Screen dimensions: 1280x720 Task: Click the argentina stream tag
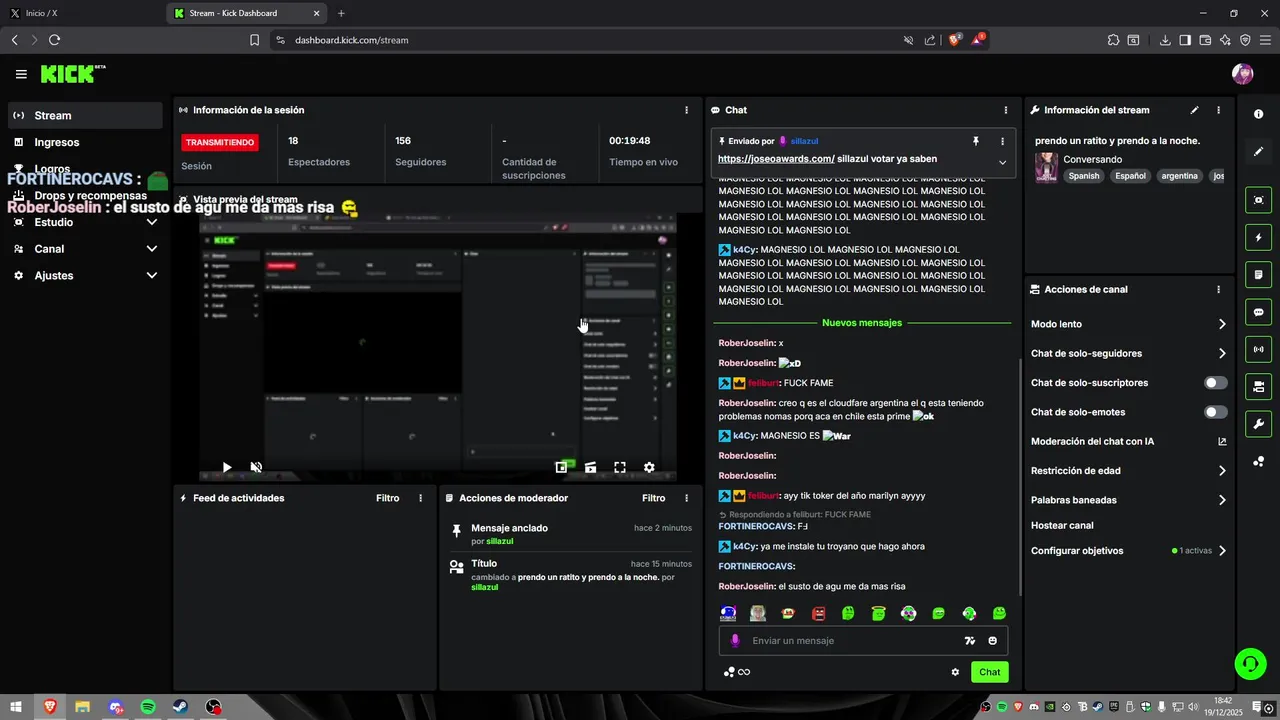(x=1179, y=176)
